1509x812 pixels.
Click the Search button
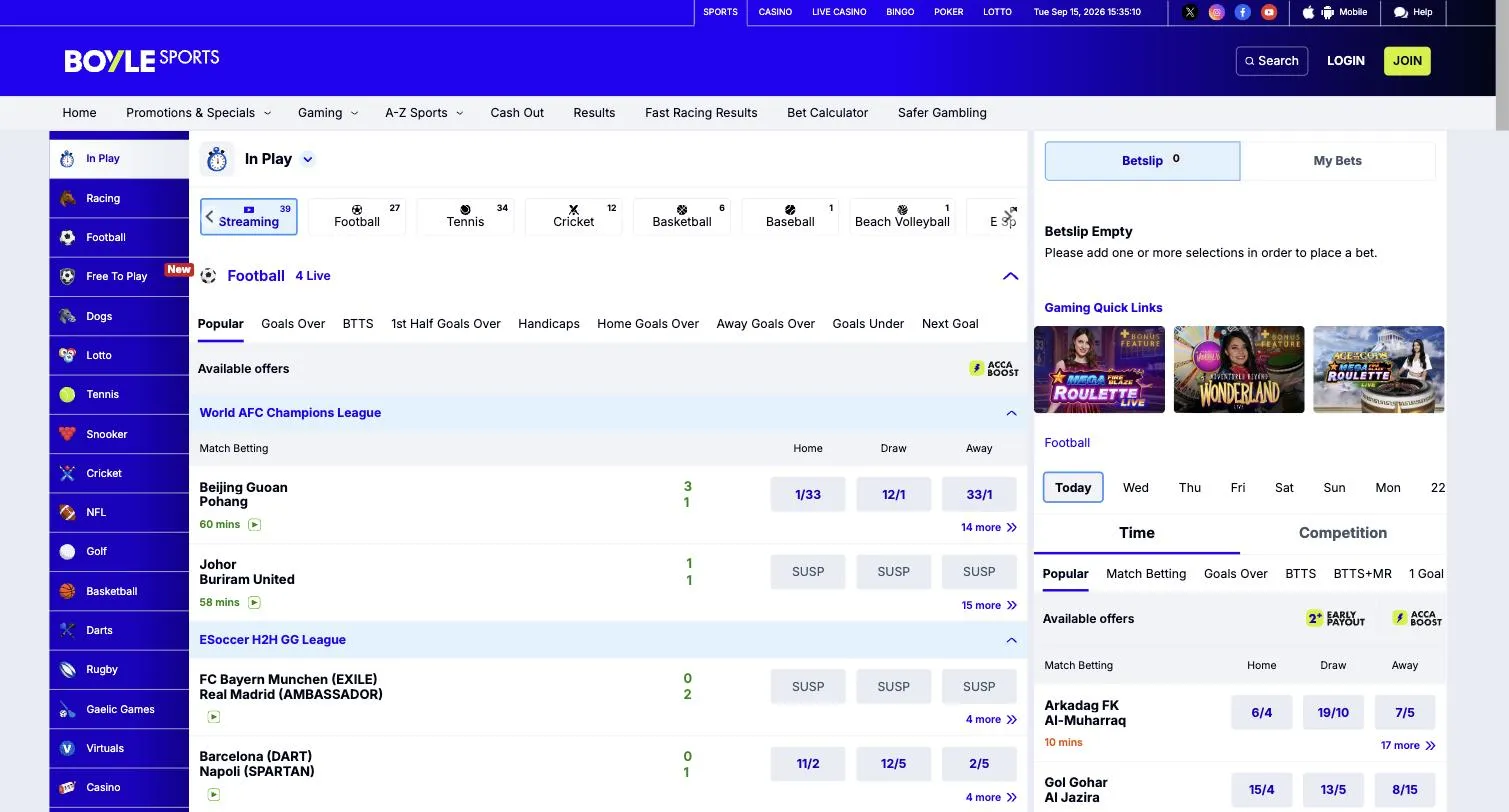coord(1272,61)
